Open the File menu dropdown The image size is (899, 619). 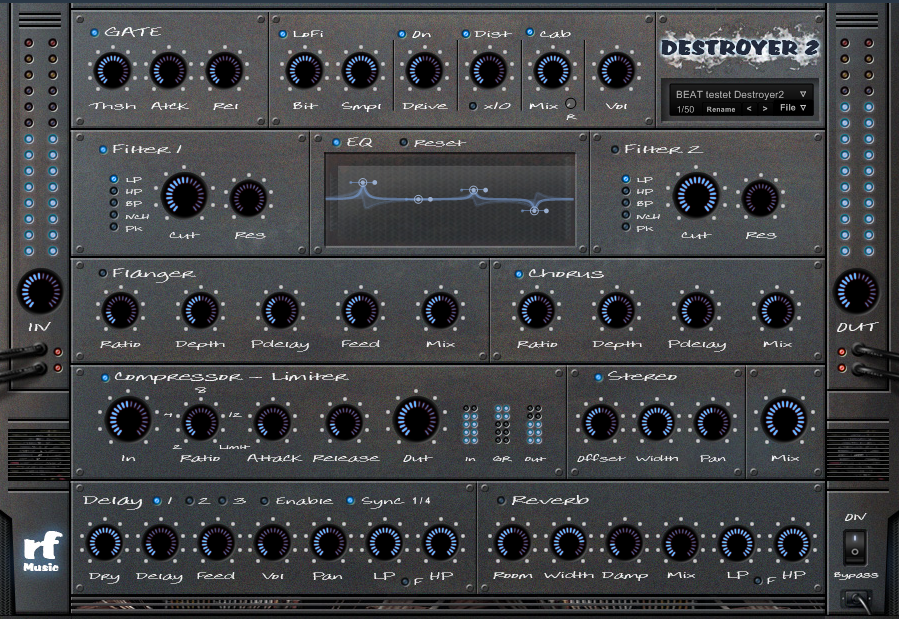[x=793, y=108]
